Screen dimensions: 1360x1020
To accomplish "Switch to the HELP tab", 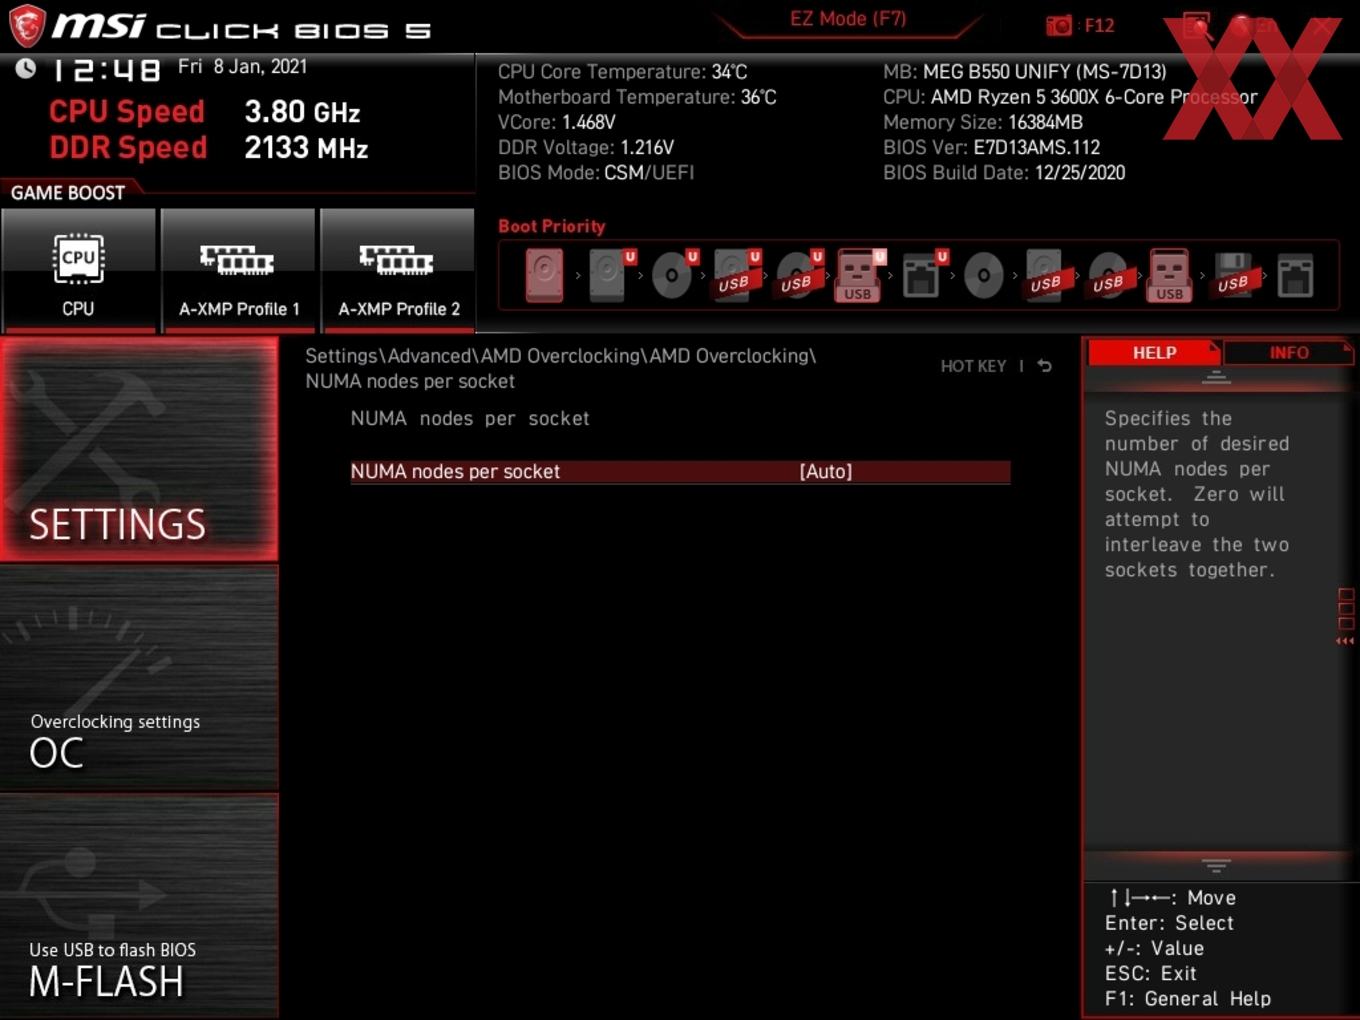I will 1154,353.
